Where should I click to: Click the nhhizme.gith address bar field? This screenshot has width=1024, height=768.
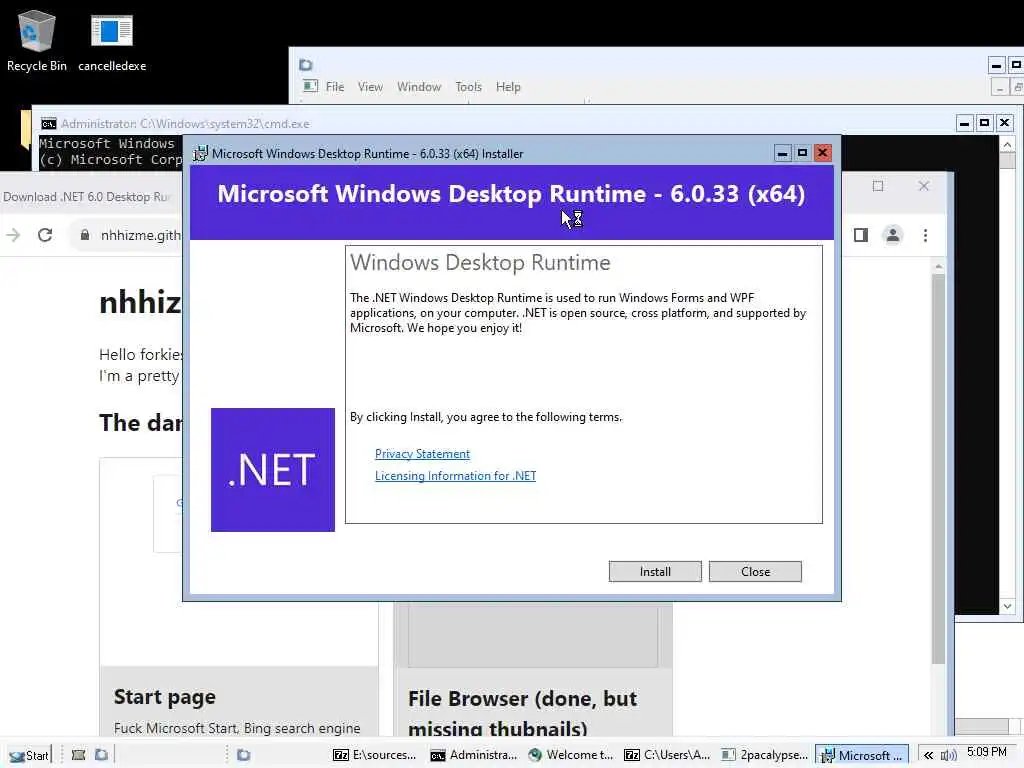pyautogui.click(x=140, y=235)
